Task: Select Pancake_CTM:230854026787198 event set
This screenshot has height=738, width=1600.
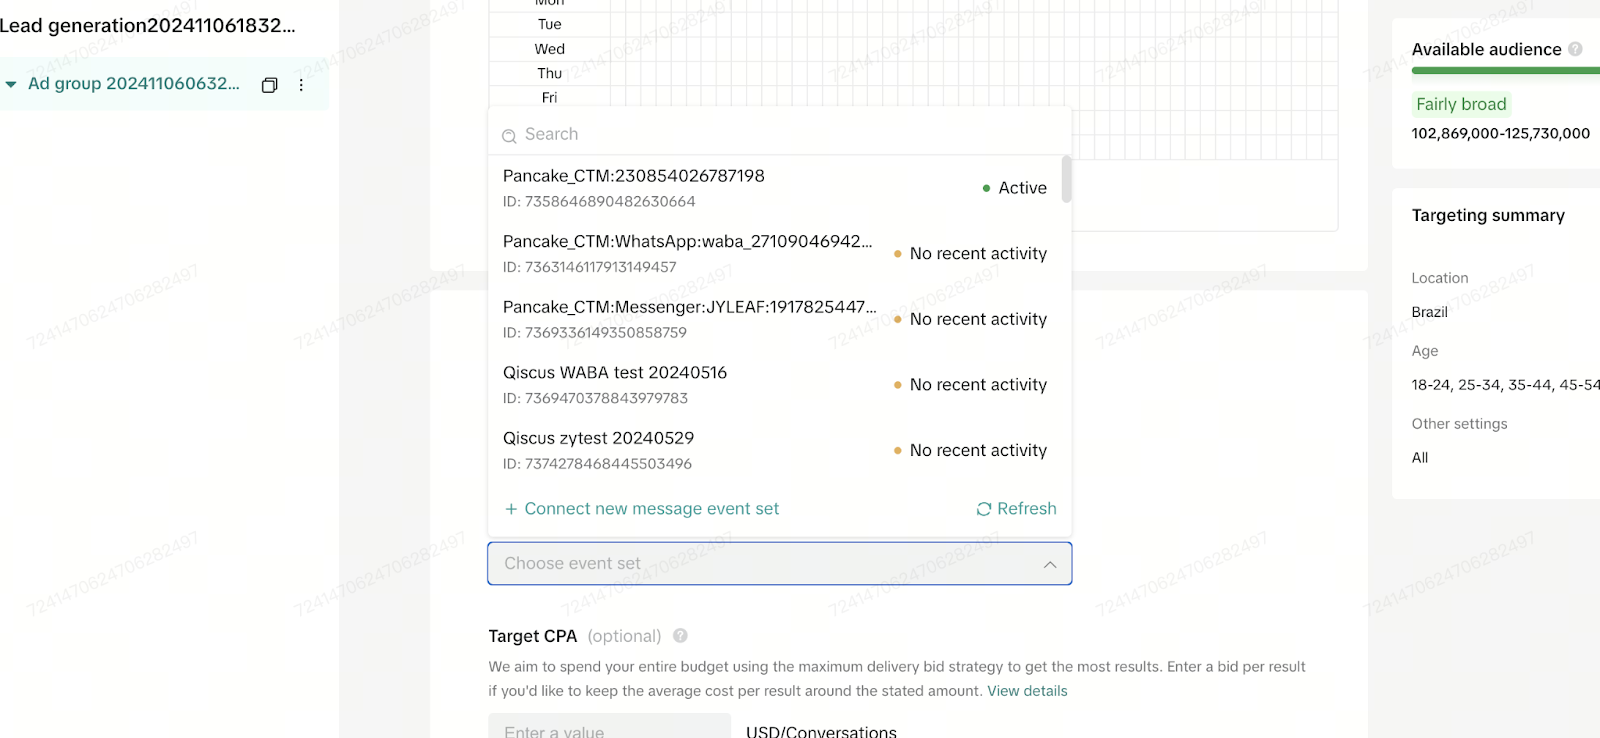Action: click(775, 188)
